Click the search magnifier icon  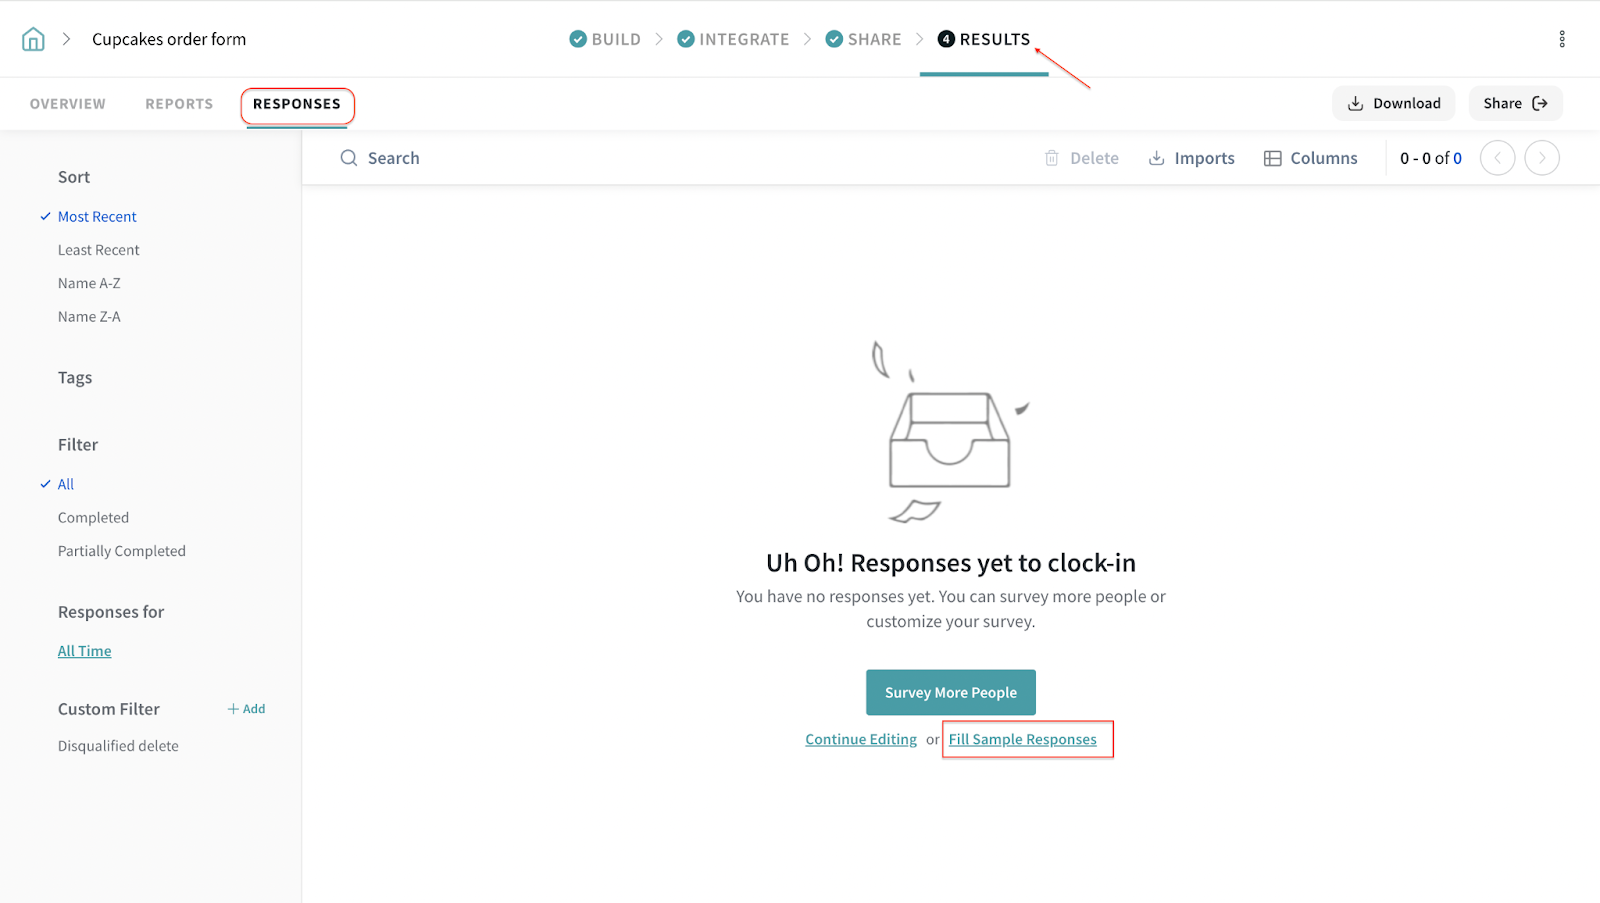(x=349, y=158)
